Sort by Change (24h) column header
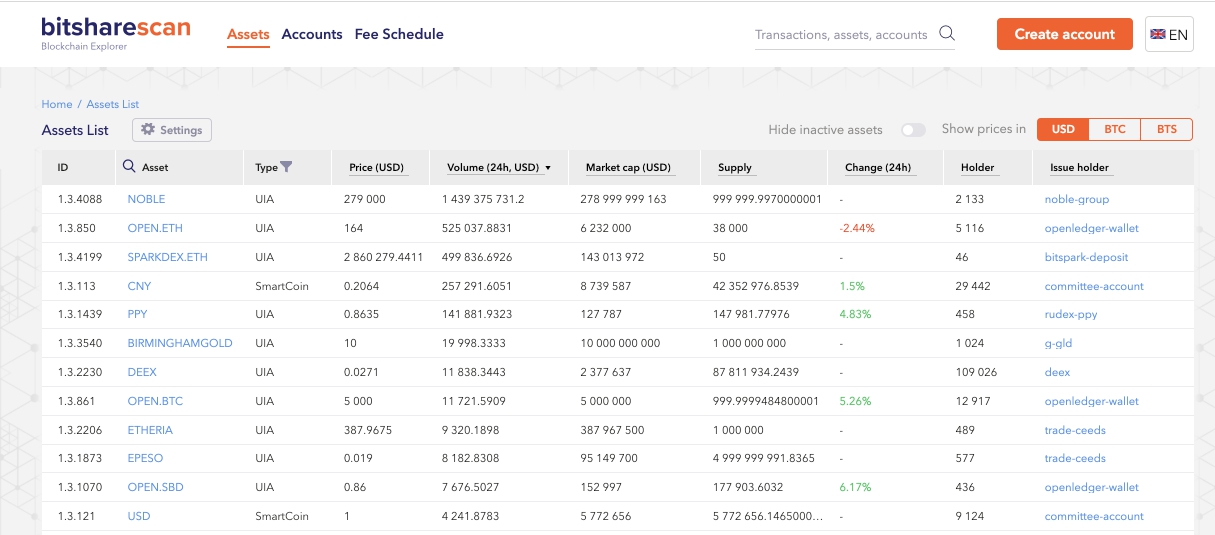 (878, 167)
